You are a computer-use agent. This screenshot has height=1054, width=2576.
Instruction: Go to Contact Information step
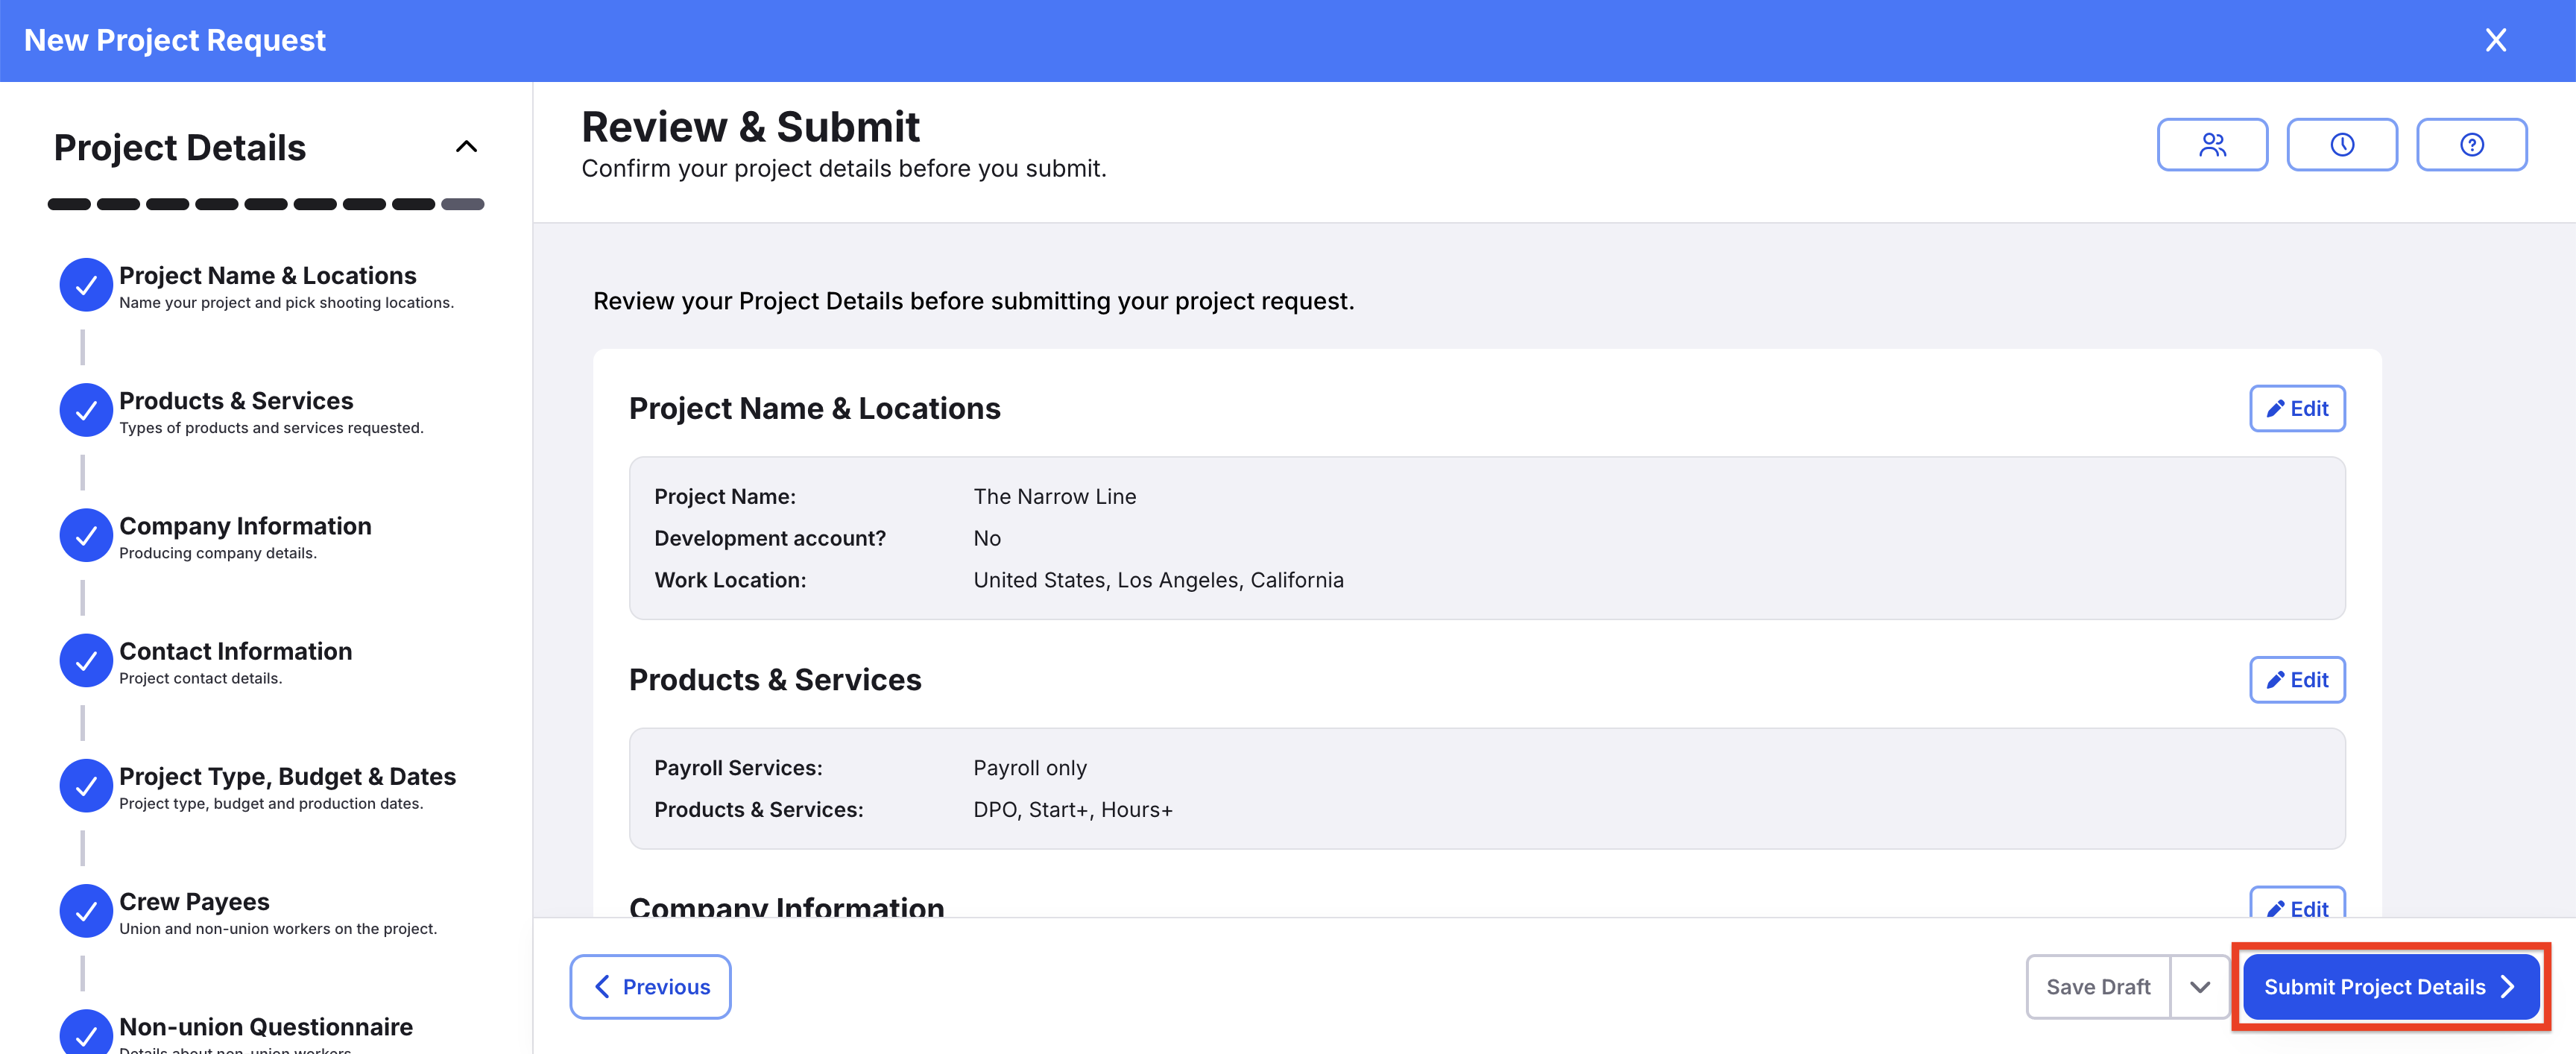click(x=236, y=651)
